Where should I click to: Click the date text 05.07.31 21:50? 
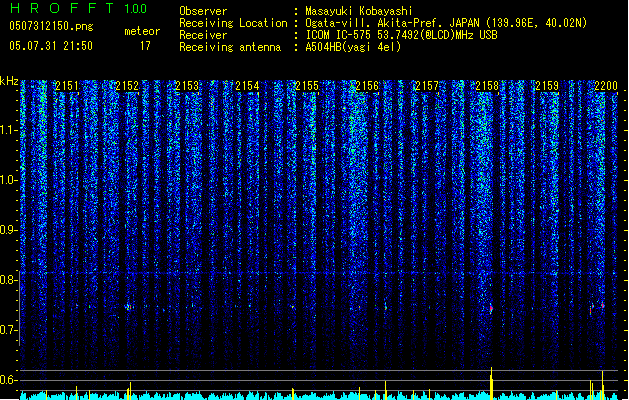pyautogui.click(x=51, y=46)
